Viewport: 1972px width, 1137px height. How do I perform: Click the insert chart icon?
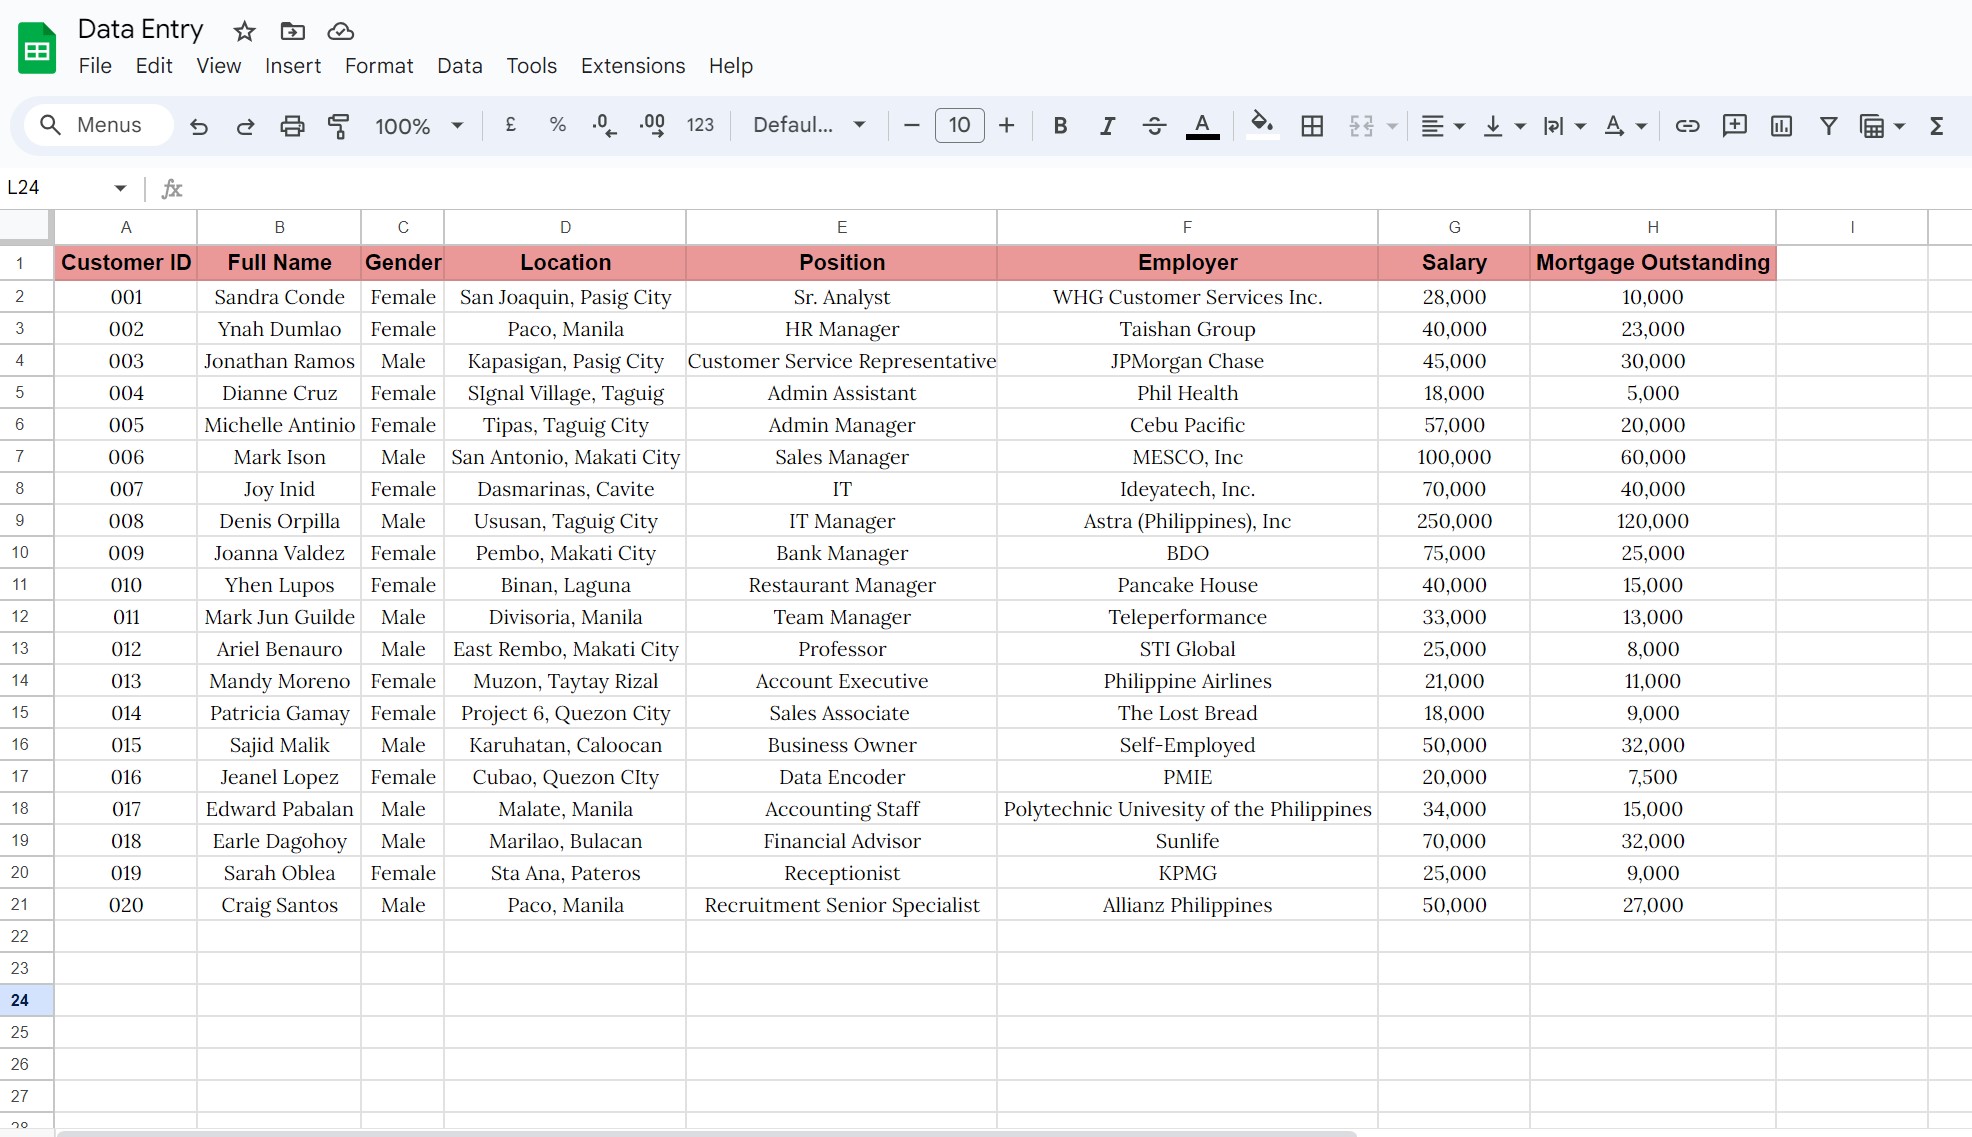tap(1781, 126)
